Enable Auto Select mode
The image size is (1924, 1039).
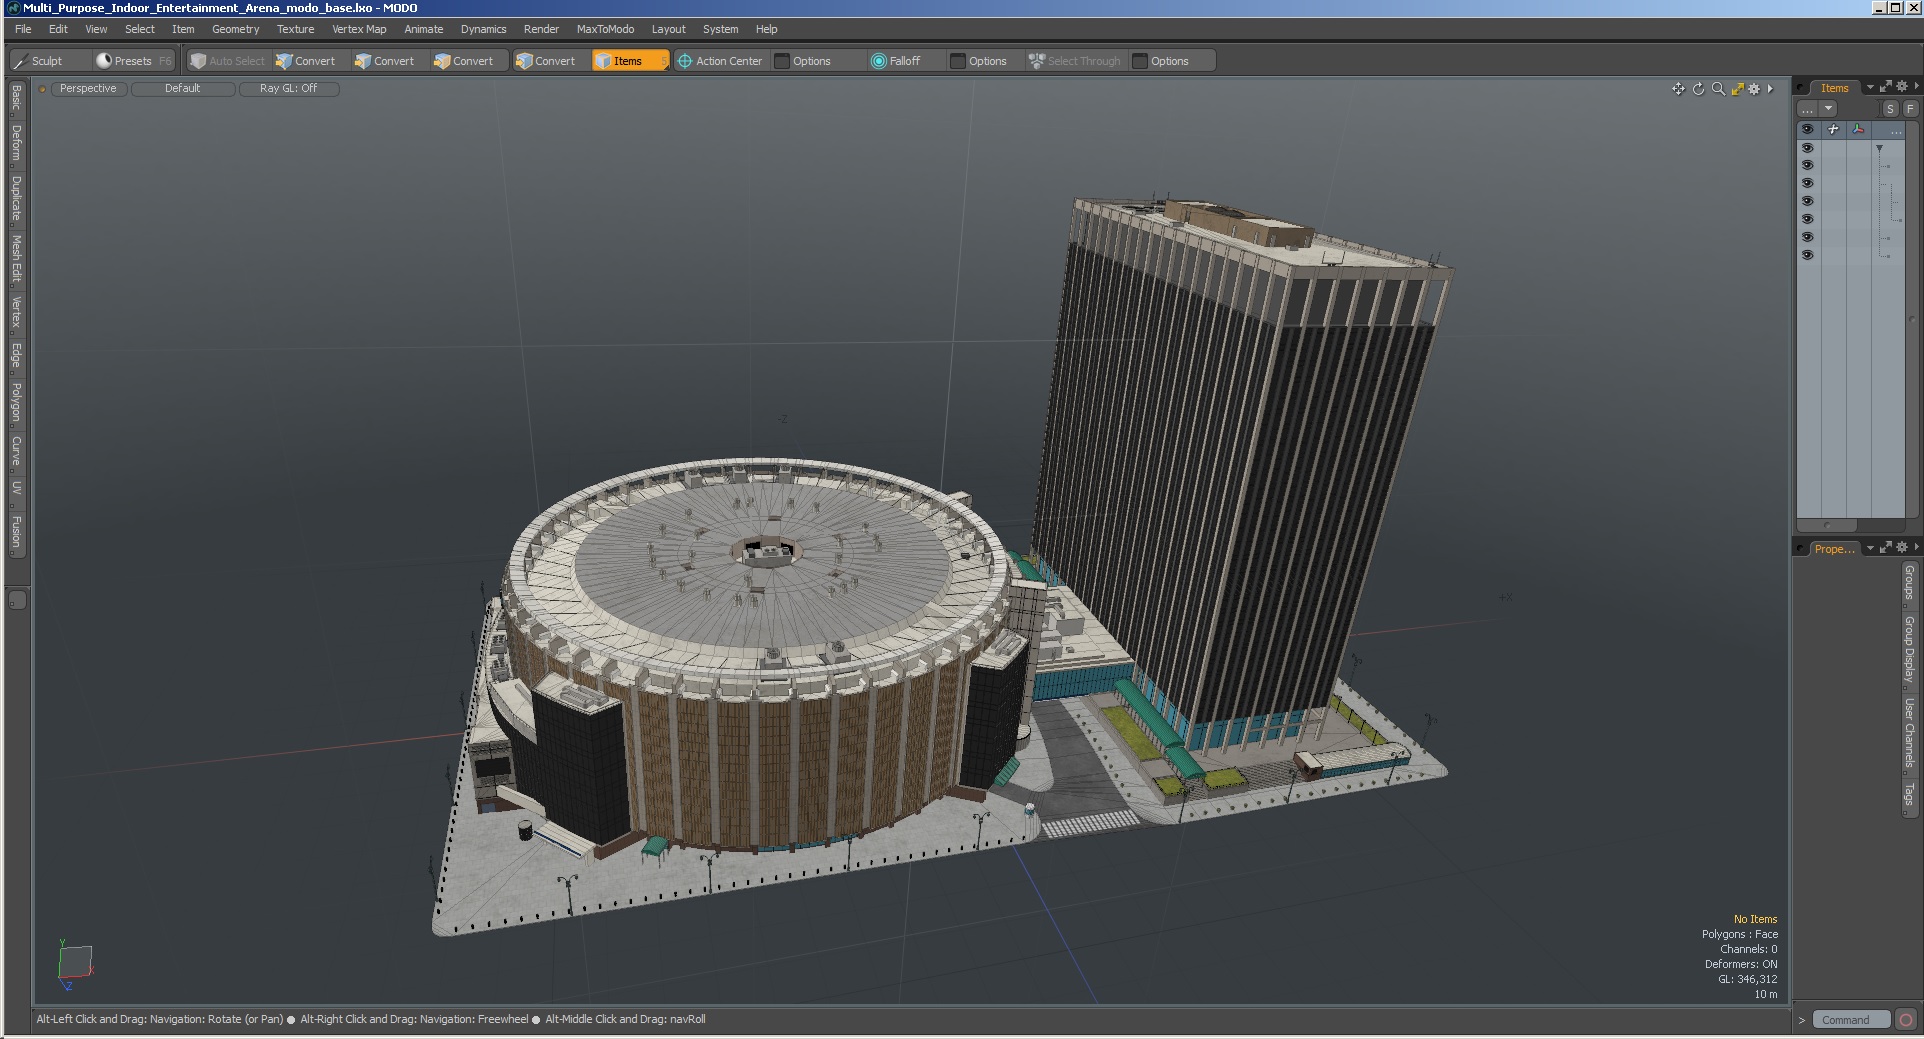228,61
